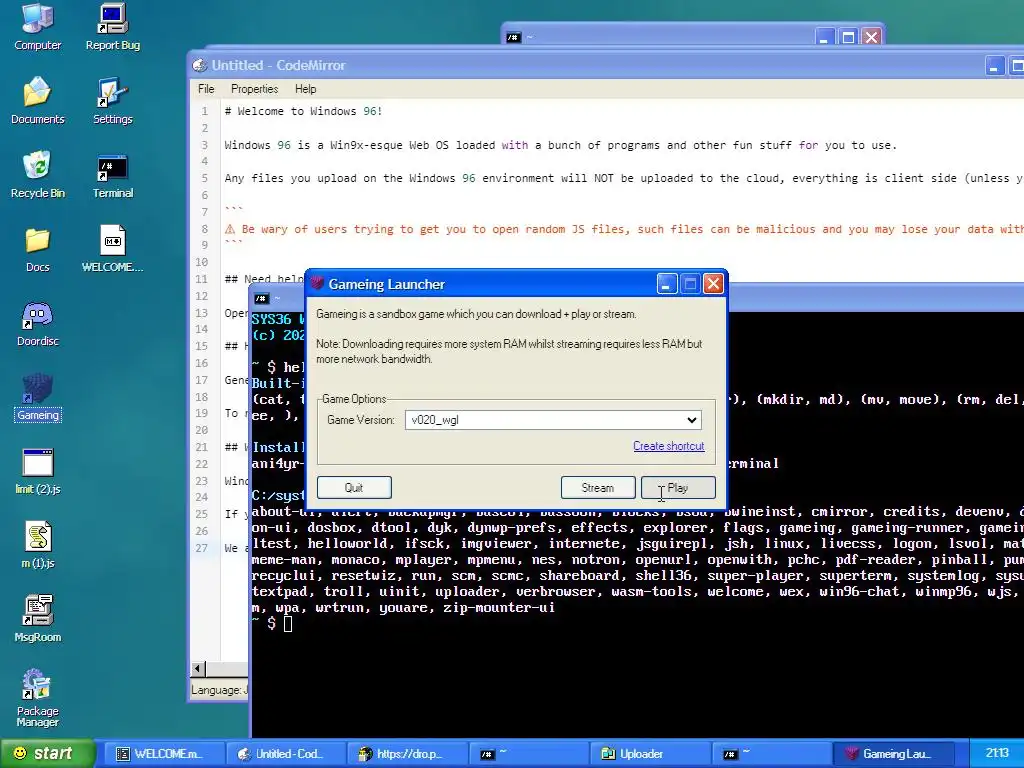Click the Stream button

[x=598, y=487]
